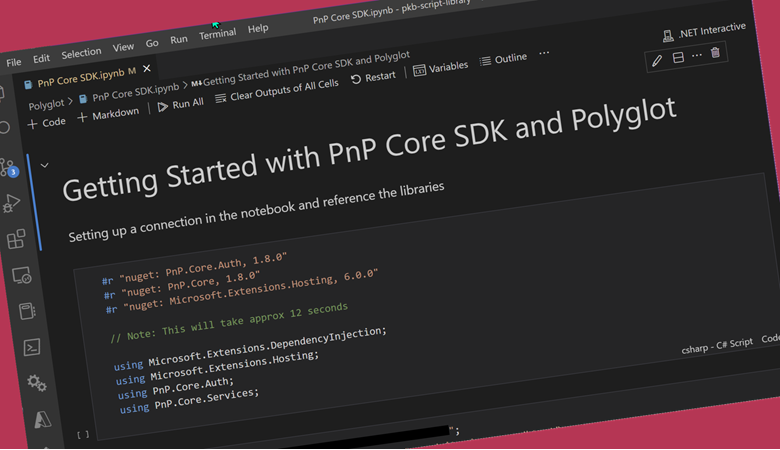This screenshot has height=450, width=780.
Task: Open the Edit menu
Action: tap(41, 59)
